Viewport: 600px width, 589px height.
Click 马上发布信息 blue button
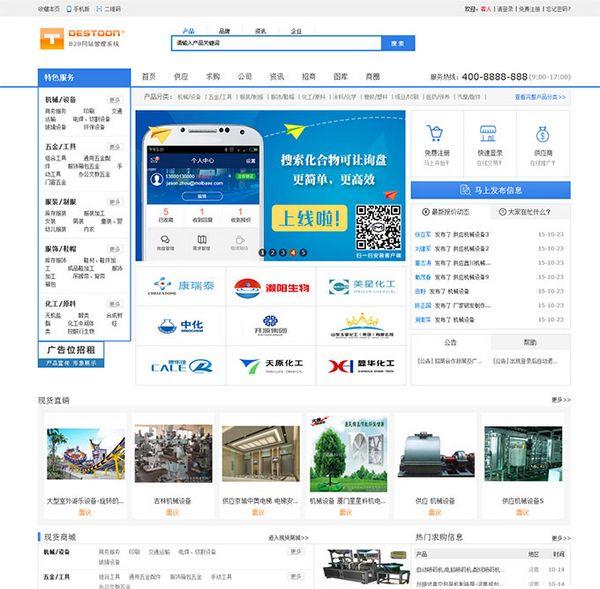tap(491, 190)
